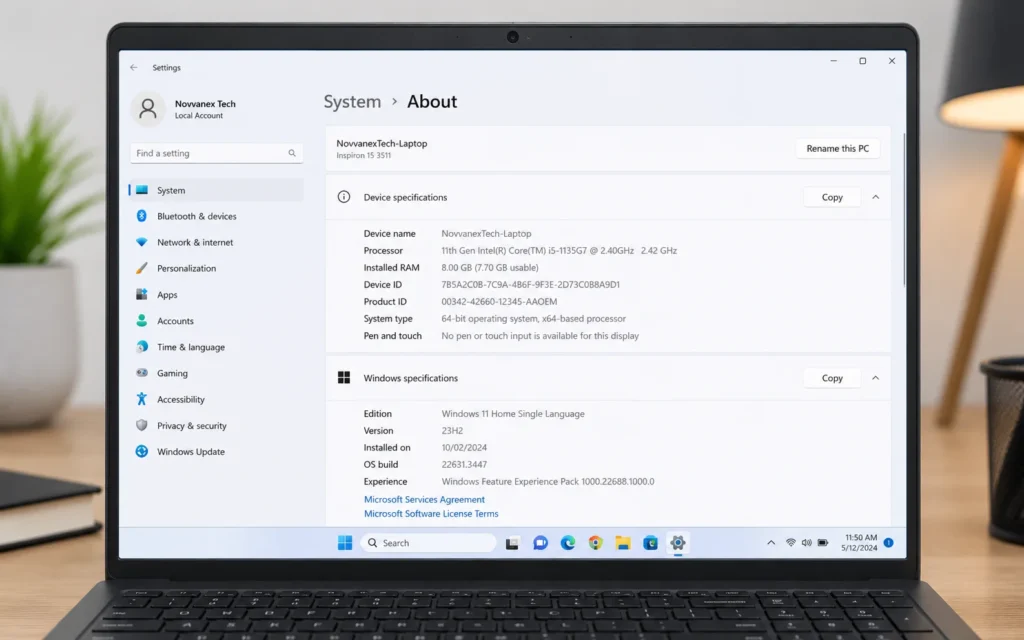This screenshot has width=1024, height=640.
Task: Open the Microsoft Software License Terms link
Action: click(431, 514)
